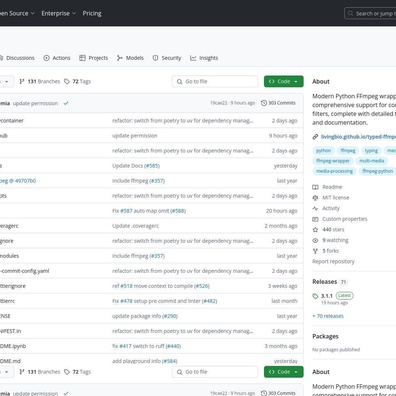The height and width of the screenshot is (396, 396).
Task: Open the + 70 releases link
Action: [328, 316]
